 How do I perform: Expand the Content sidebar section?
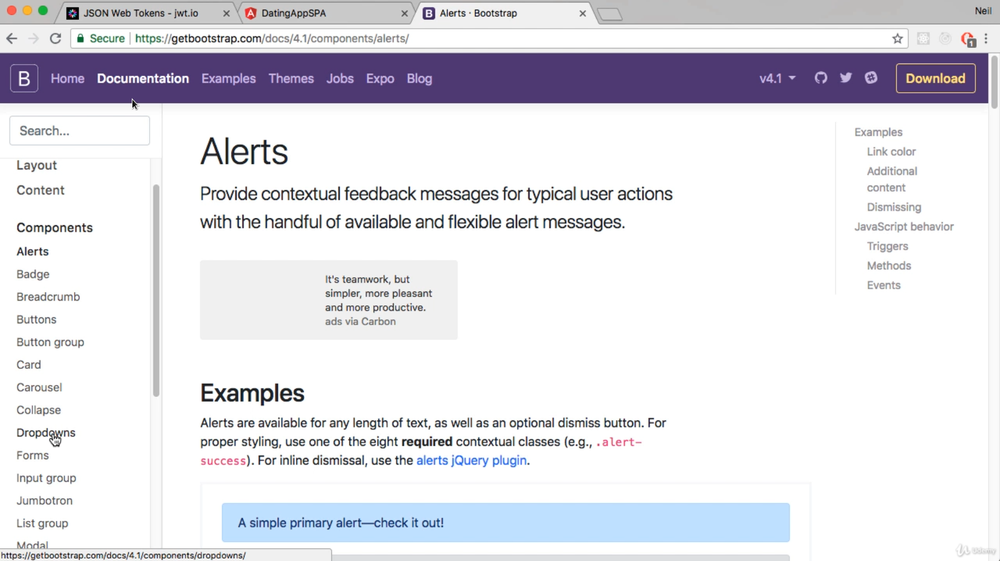tap(40, 190)
